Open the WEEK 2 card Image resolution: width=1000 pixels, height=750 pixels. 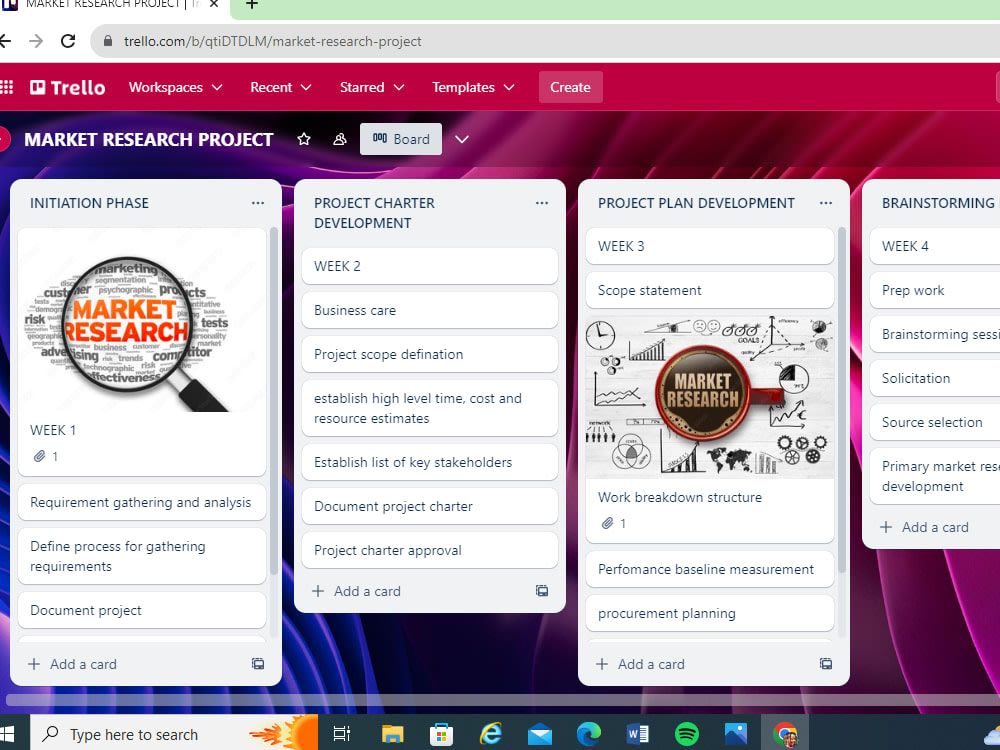pos(430,266)
